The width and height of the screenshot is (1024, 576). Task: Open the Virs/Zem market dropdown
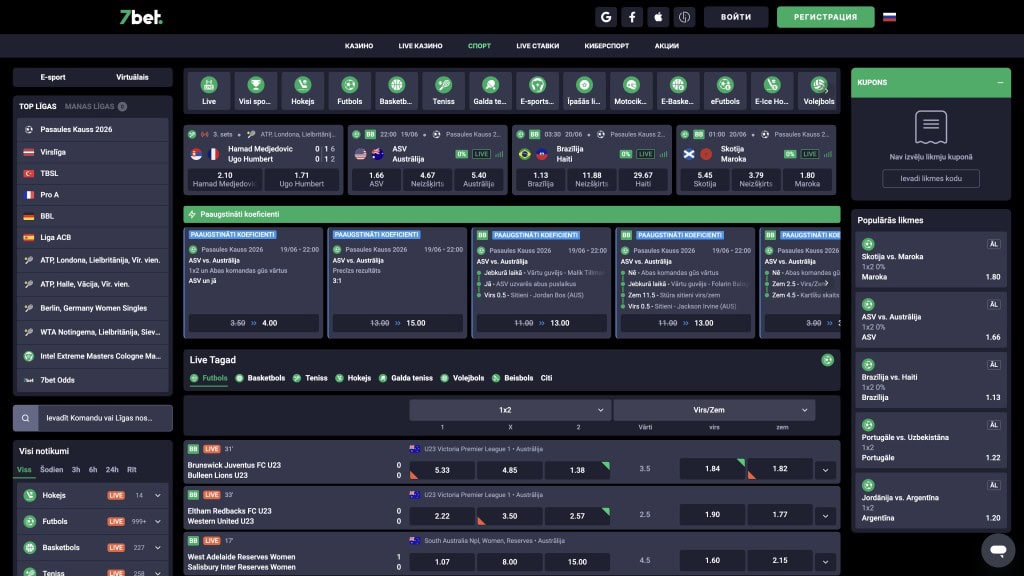tap(714, 410)
